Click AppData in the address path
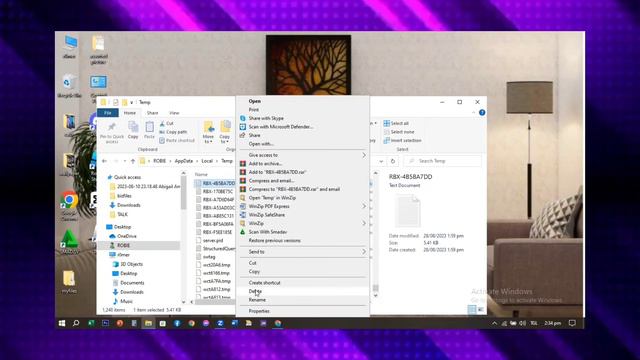Screen dimensions: 640x360 [184, 161]
